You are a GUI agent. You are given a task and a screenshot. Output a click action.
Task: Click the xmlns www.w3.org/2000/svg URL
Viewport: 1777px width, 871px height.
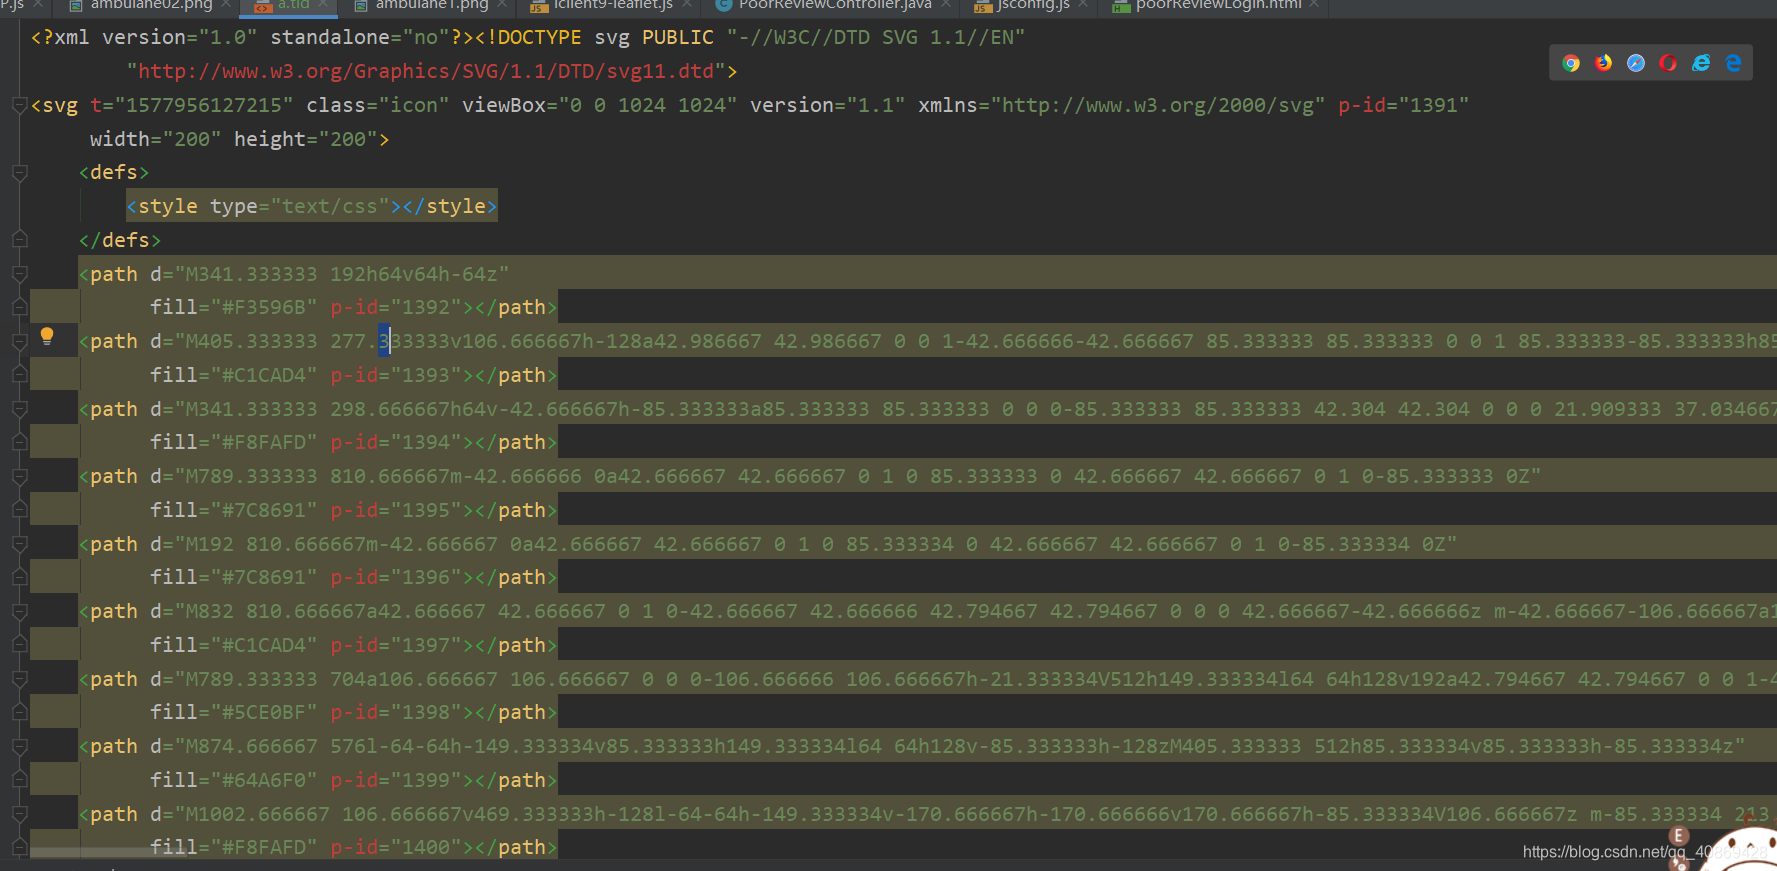point(1158,105)
